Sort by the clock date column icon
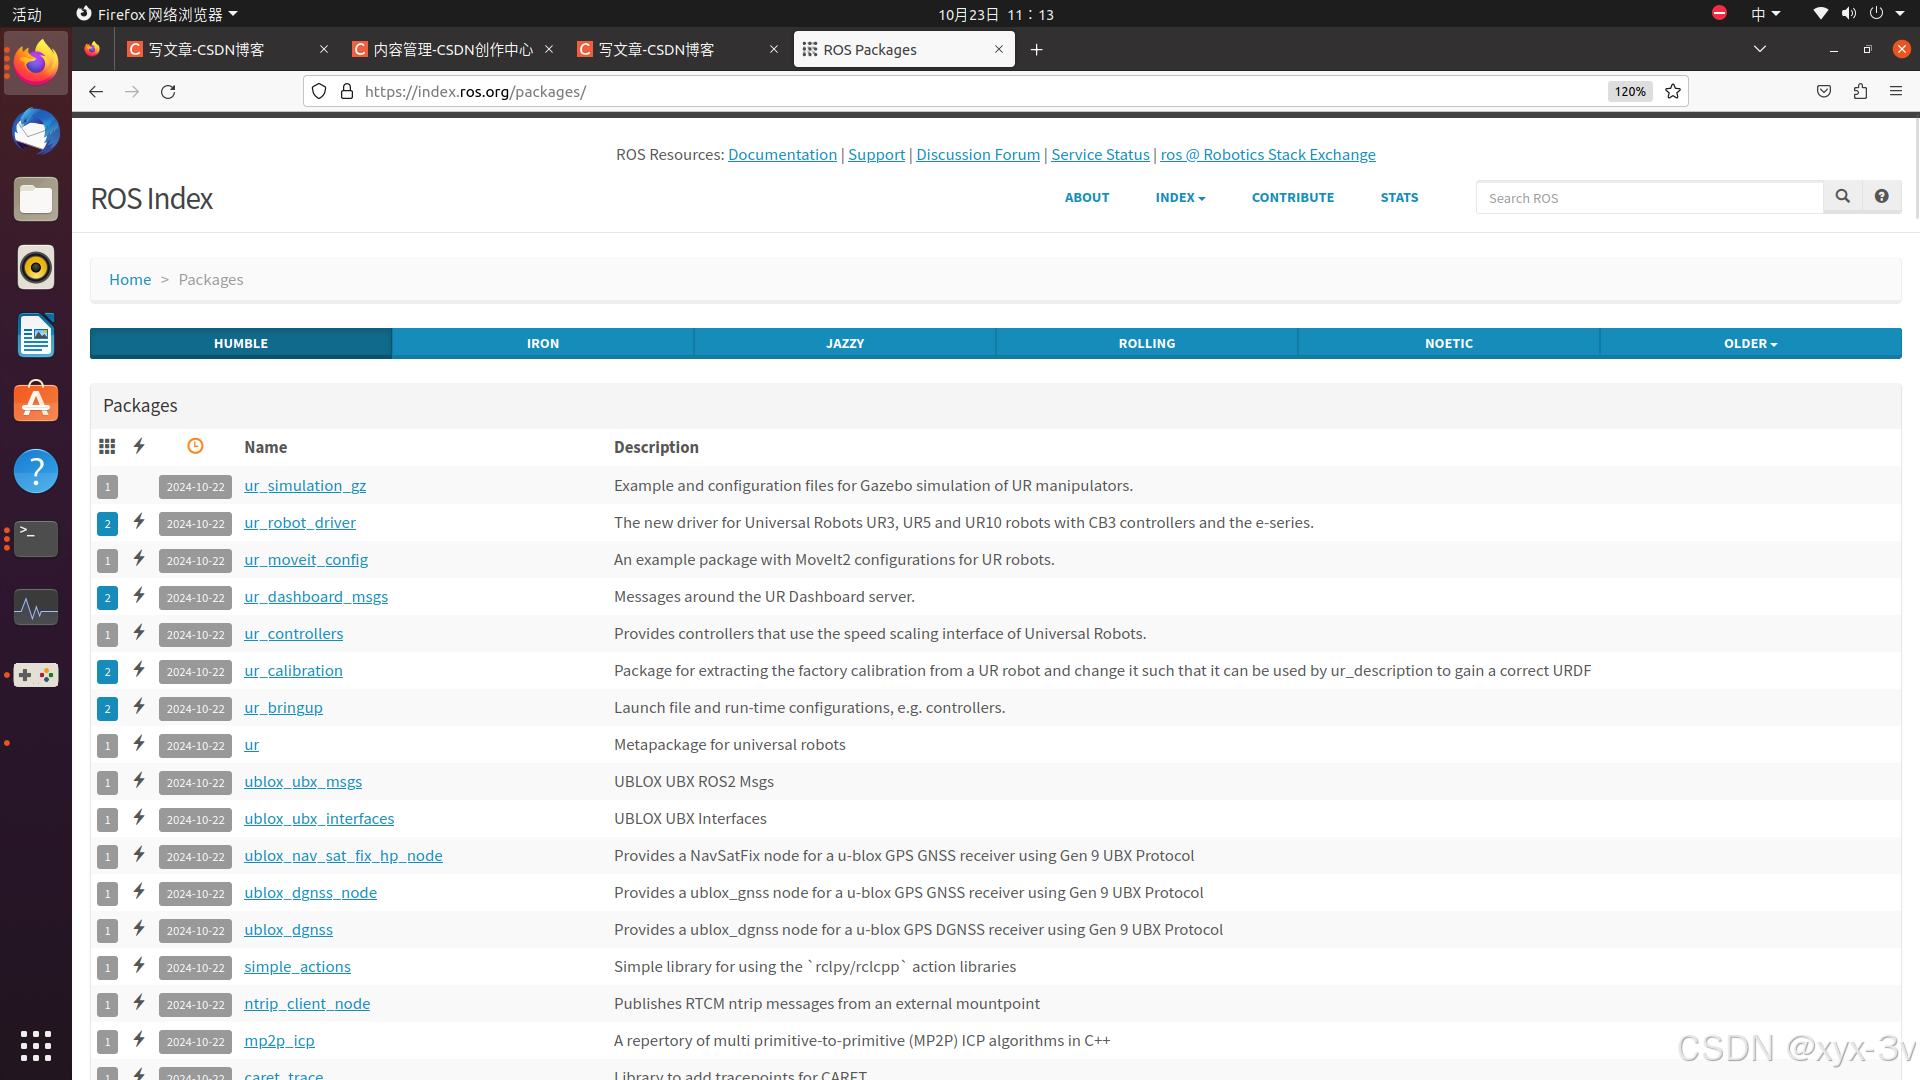Viewport: 1920px width, 1080px height. 195,446
